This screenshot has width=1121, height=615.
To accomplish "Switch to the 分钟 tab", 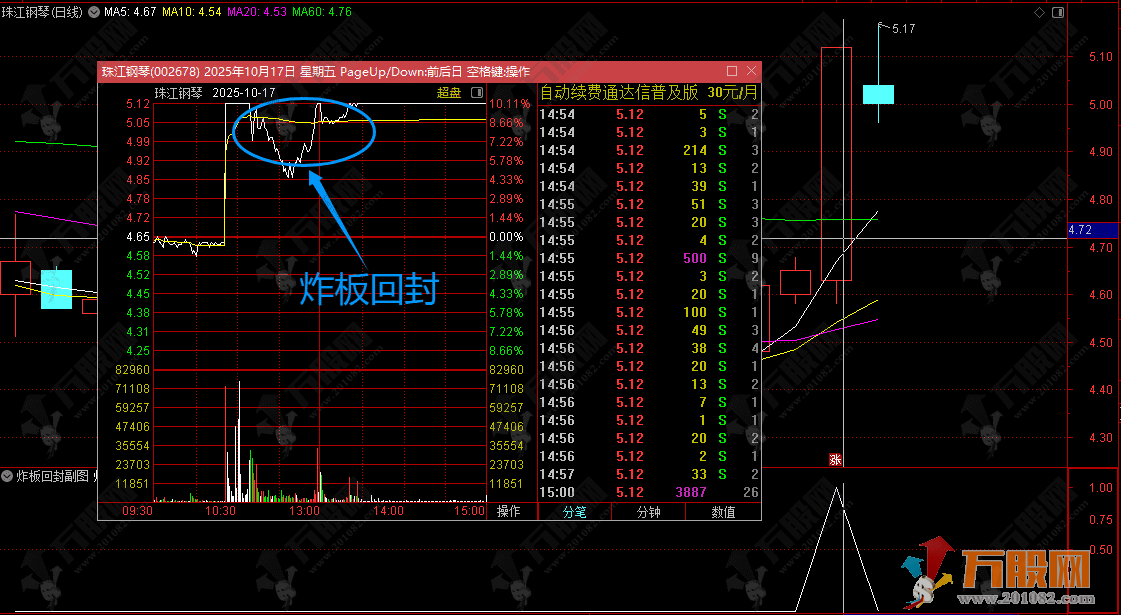I will point(648,512).
